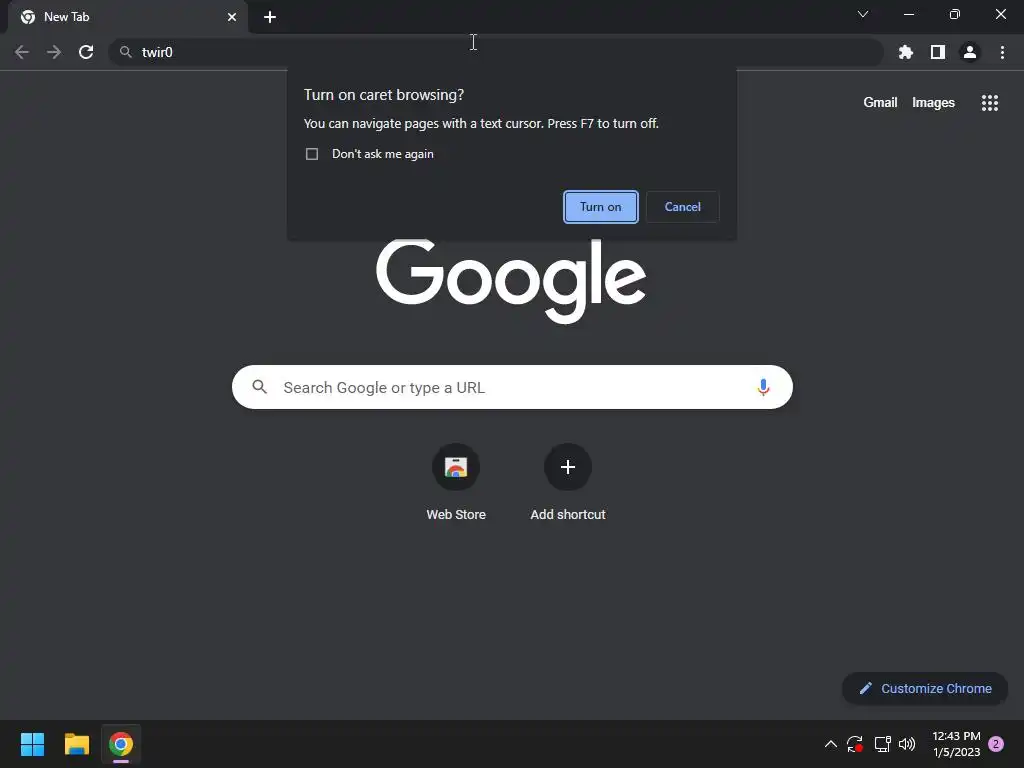Go back using the back arrow
Viewport: 1024px width, 768px height.
coord(22,52)
